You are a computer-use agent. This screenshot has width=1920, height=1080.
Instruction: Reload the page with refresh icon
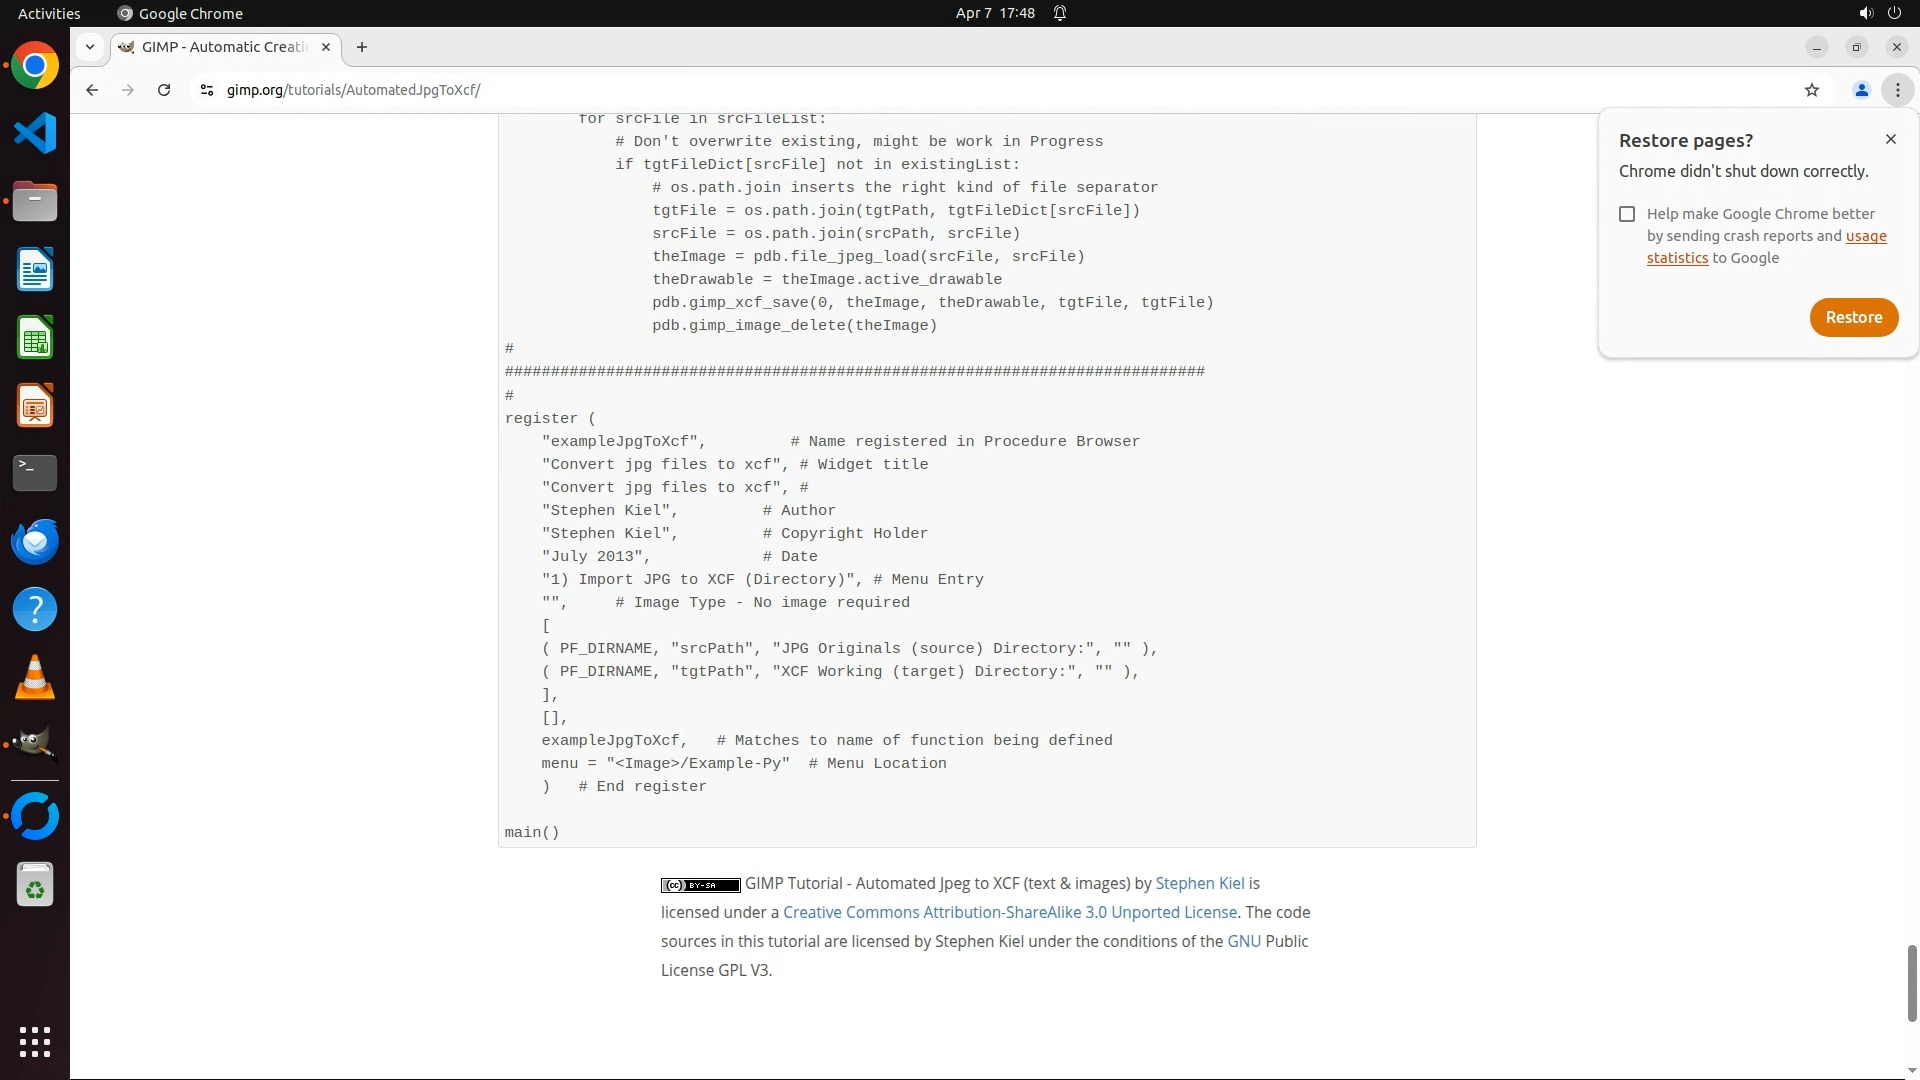click(x=164, y=90)
